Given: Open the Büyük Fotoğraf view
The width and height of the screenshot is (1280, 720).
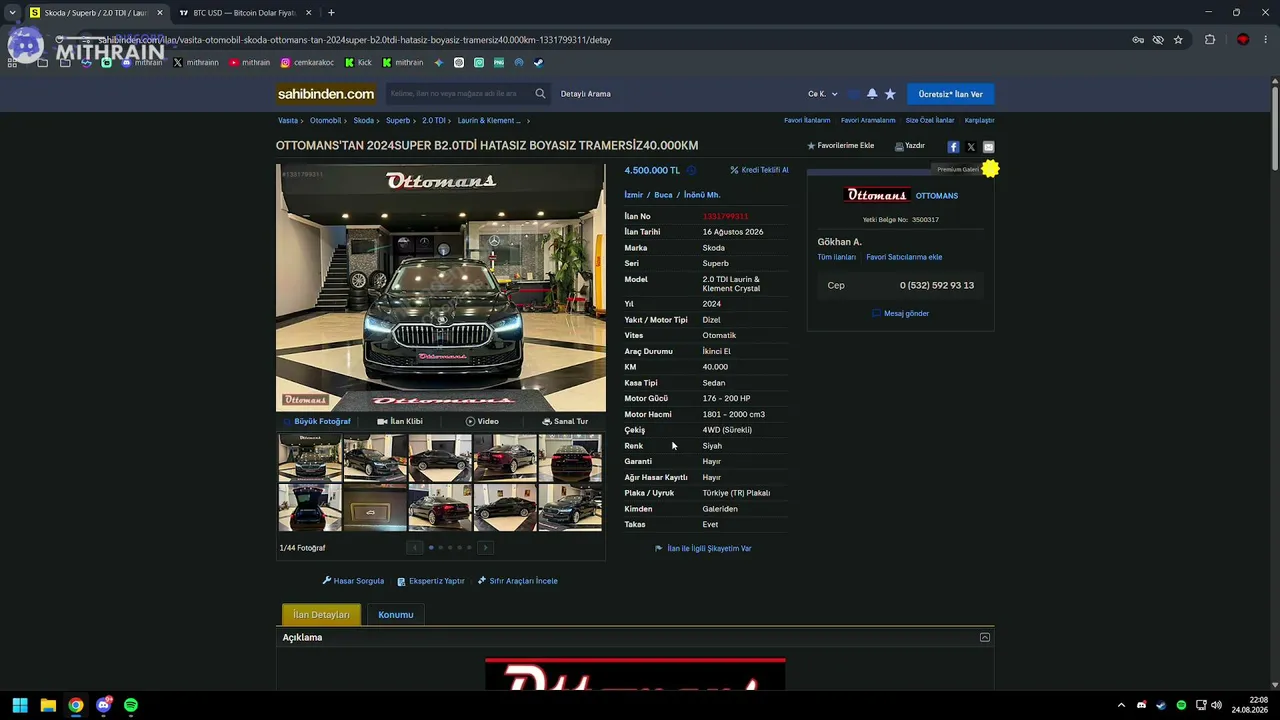Looking at the screenshot, I should click(x=316, y=421).
